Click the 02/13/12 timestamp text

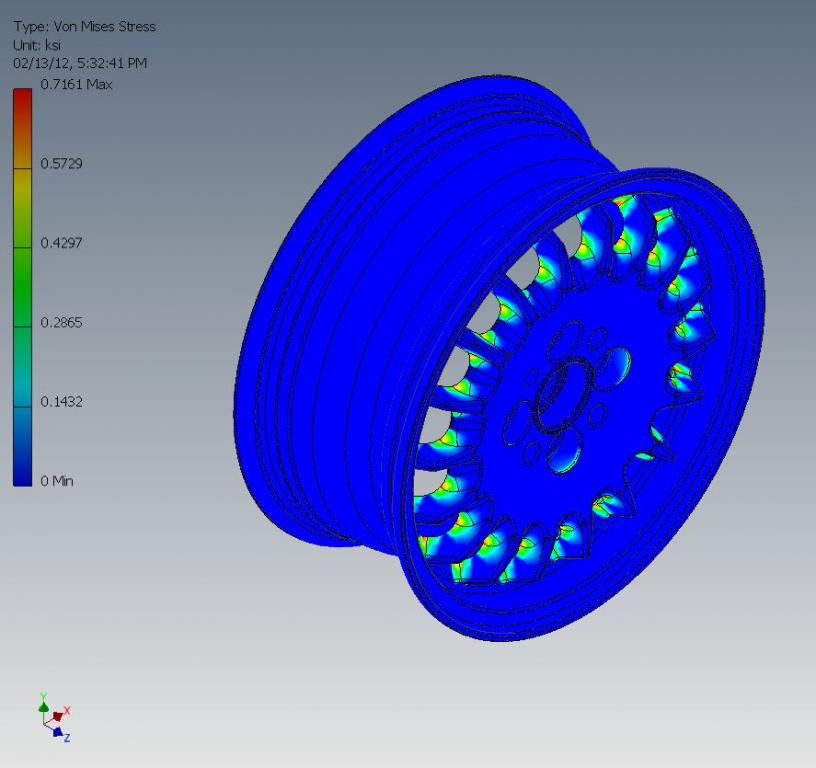pos(80,63)
